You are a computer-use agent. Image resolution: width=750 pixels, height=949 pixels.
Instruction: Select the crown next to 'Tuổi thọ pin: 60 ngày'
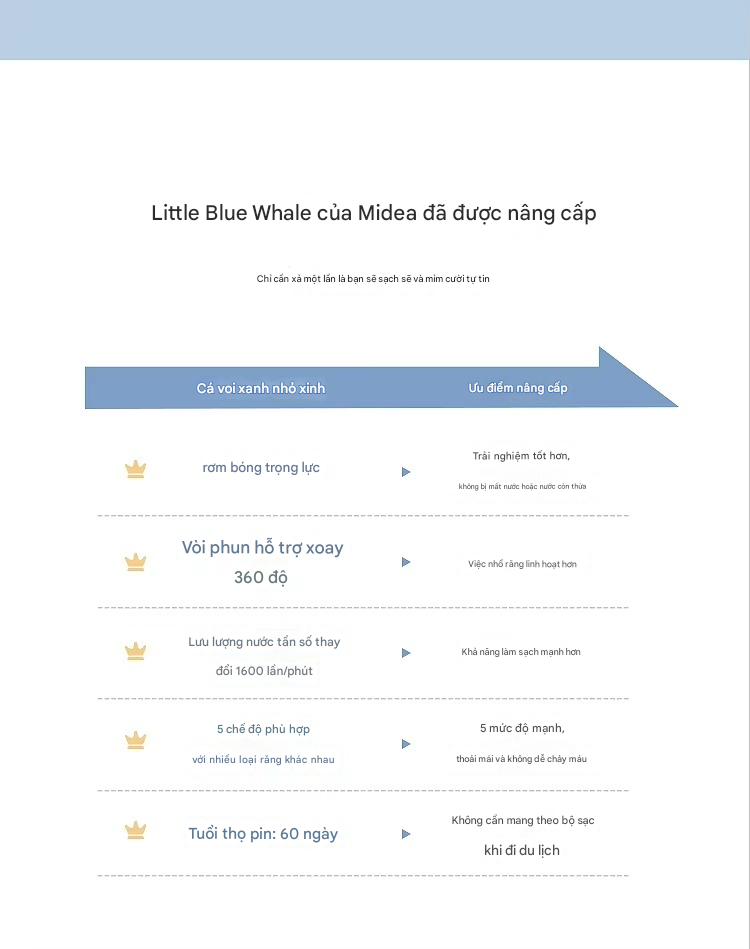[x=135, y=831]
